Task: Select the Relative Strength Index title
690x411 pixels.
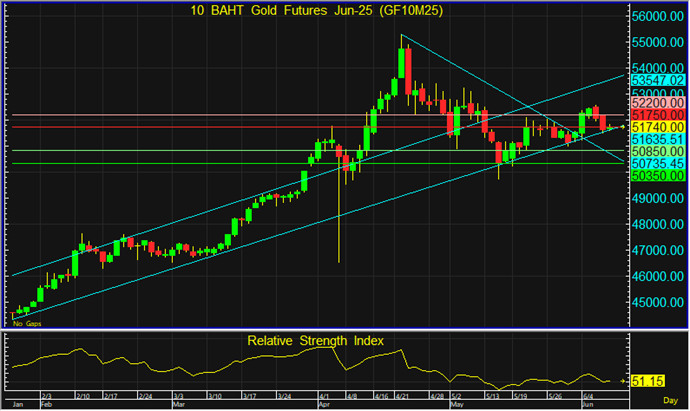Action: point(315,341)
